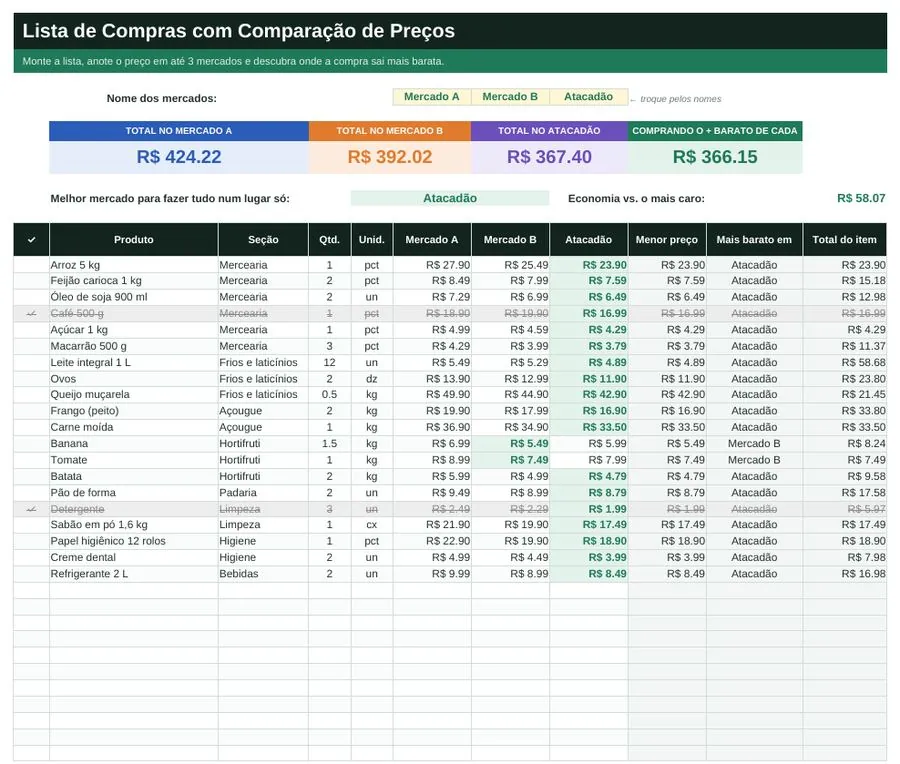Click the Mais barato em column header
This screenshot has width=900, height=764.
point(754,240)
